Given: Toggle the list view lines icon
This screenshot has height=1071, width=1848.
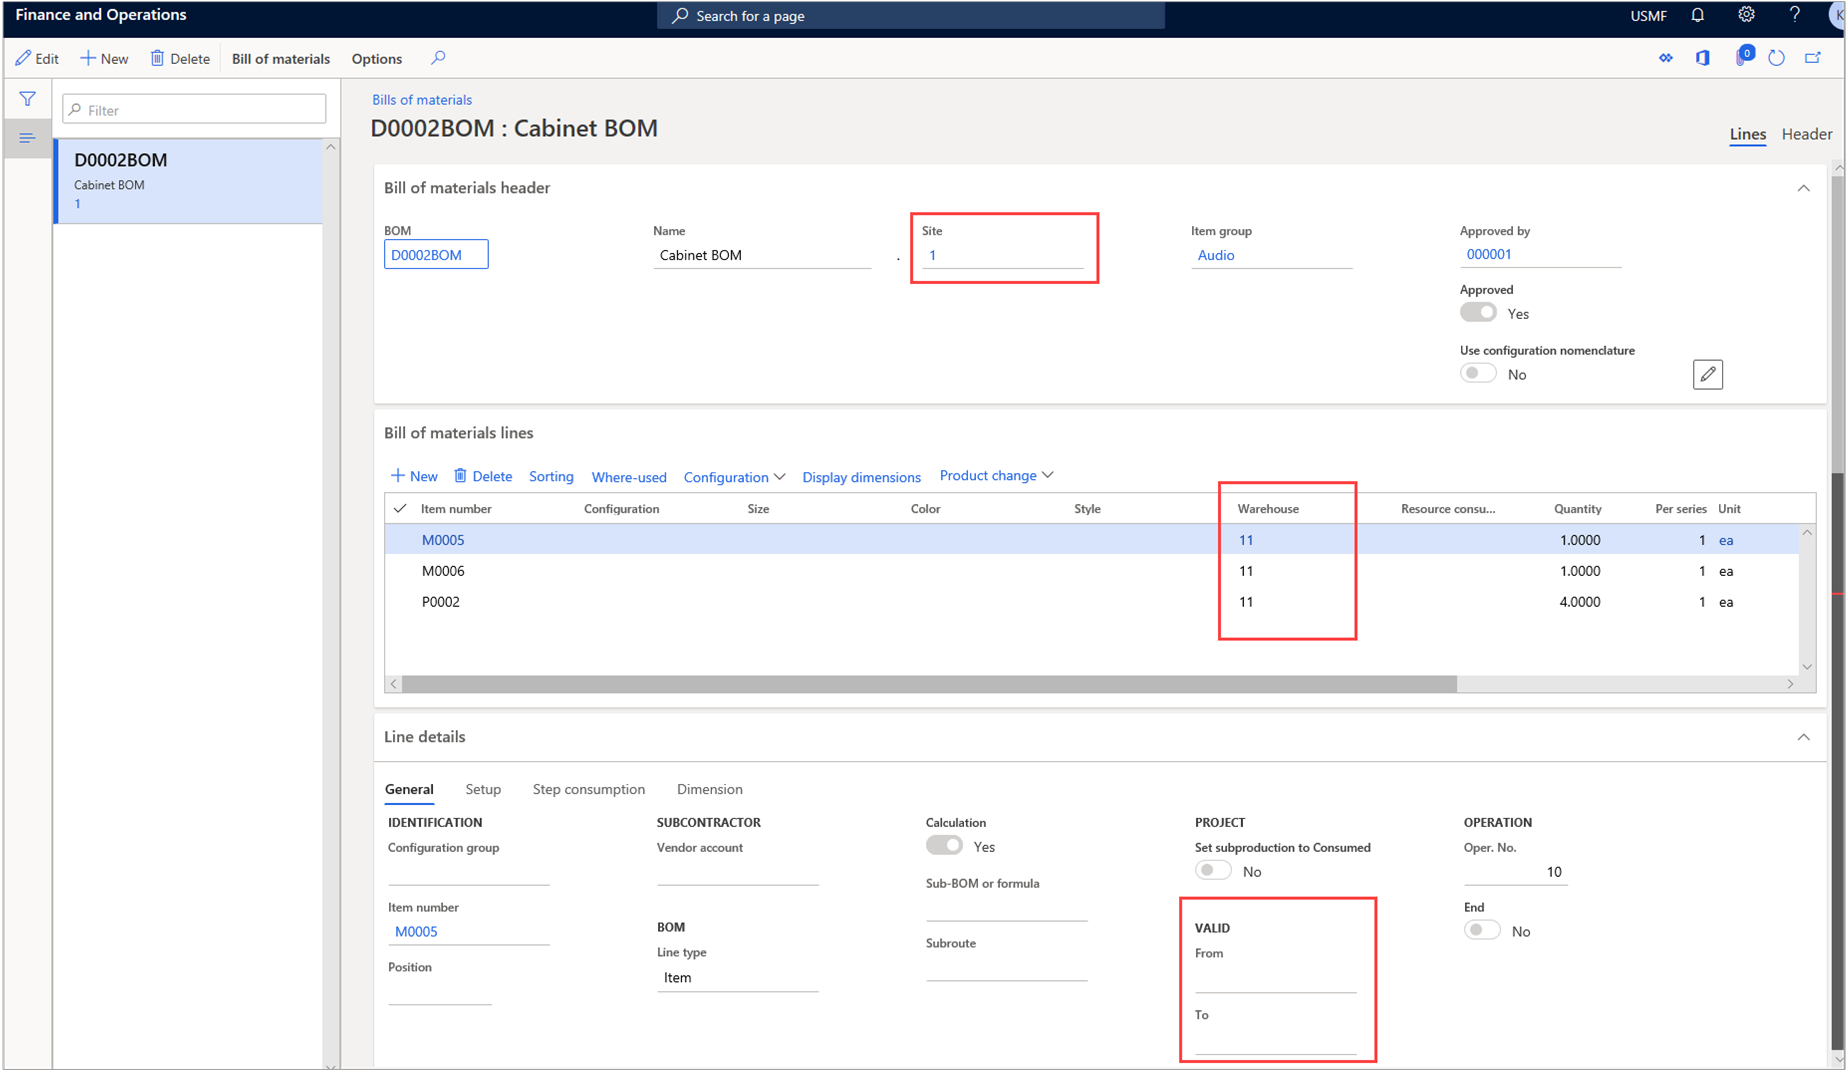Looking at the screenshot, I should pyautogui.click(x=27, y=138).
